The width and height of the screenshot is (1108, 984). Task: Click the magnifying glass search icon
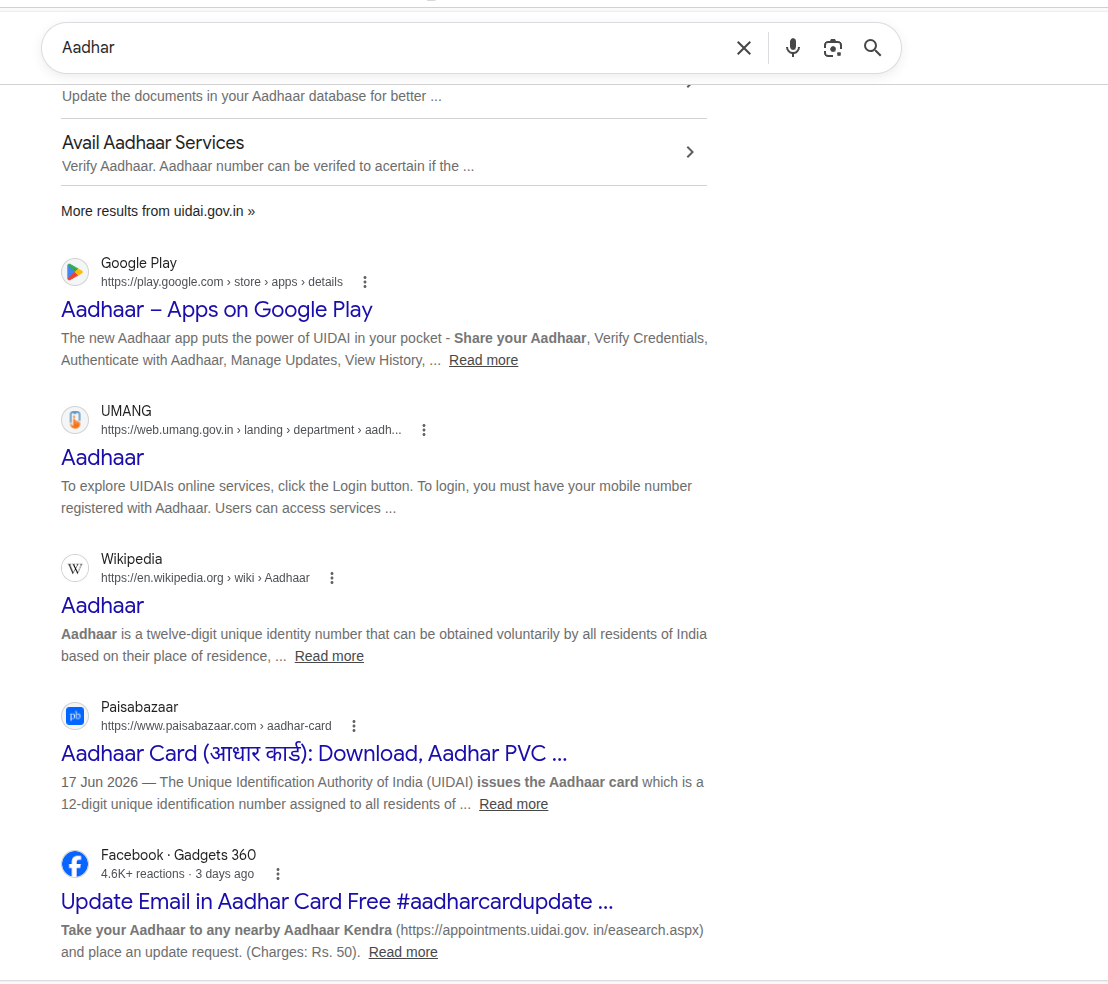coord(873,48)
